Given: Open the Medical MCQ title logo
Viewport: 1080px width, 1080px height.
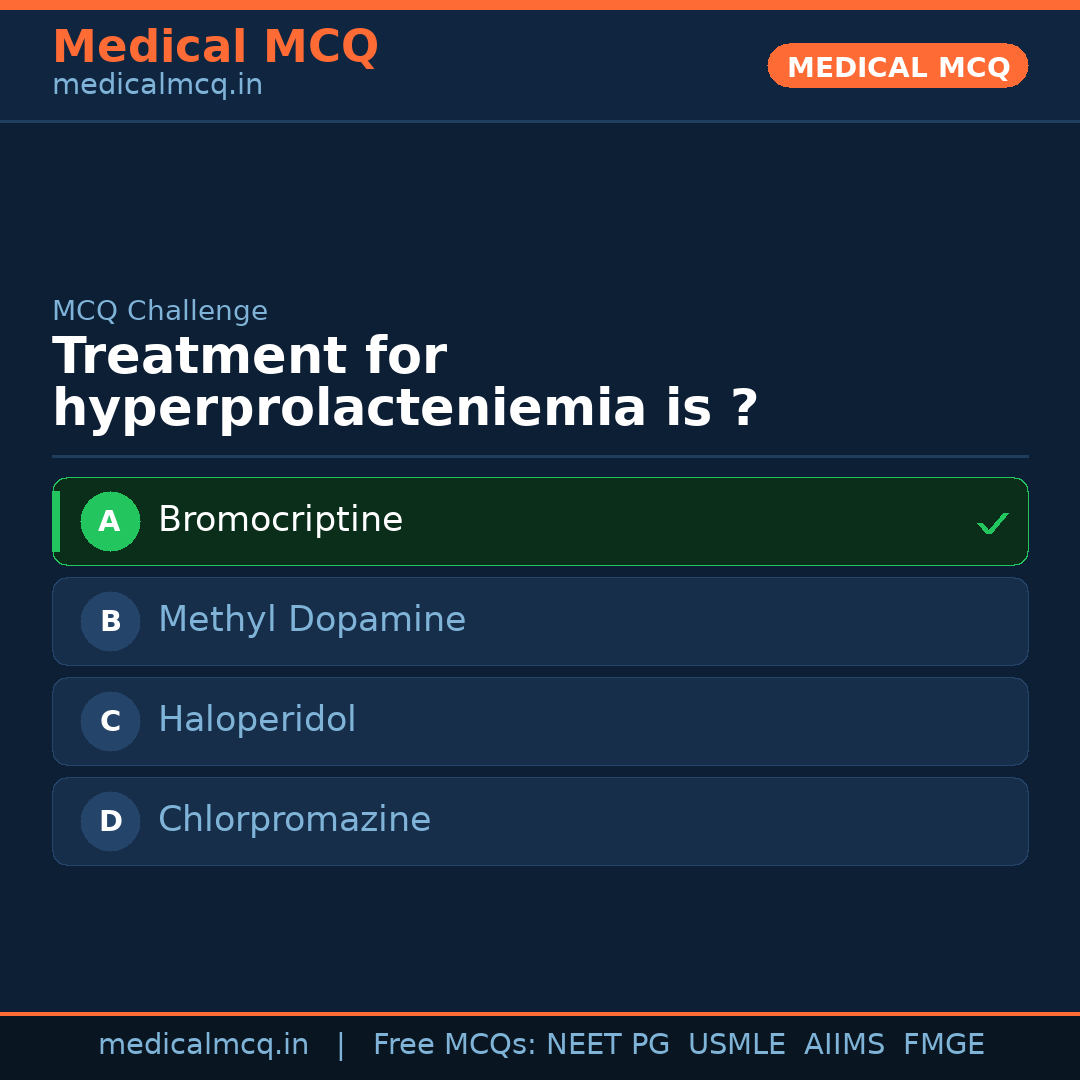Looking at the screenshot, I should tap(215, 47).
